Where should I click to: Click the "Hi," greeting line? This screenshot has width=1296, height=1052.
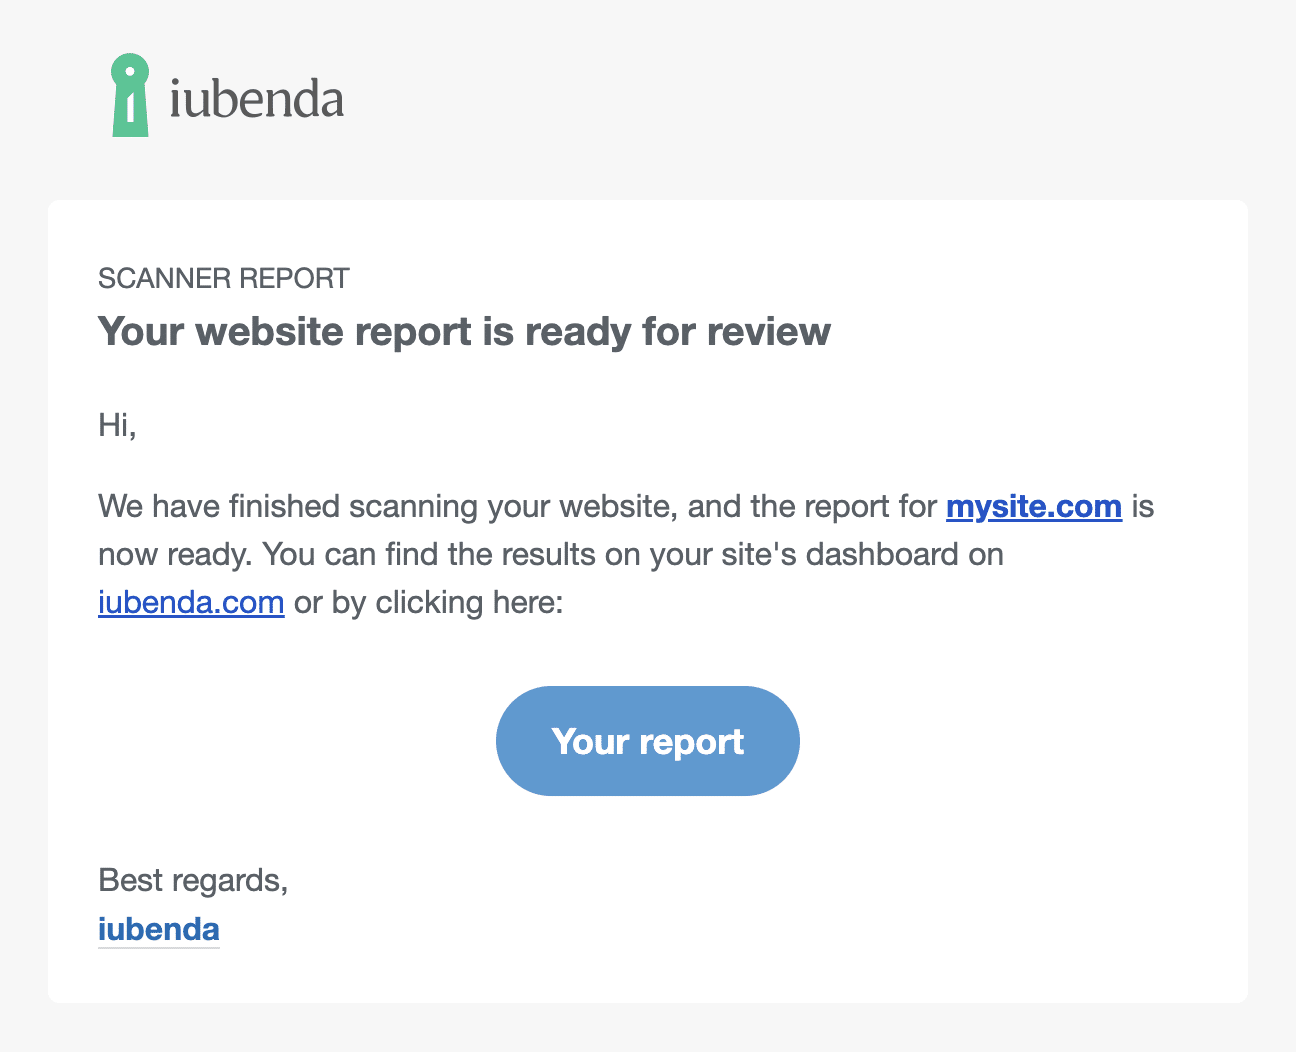[x=117, y=425]
